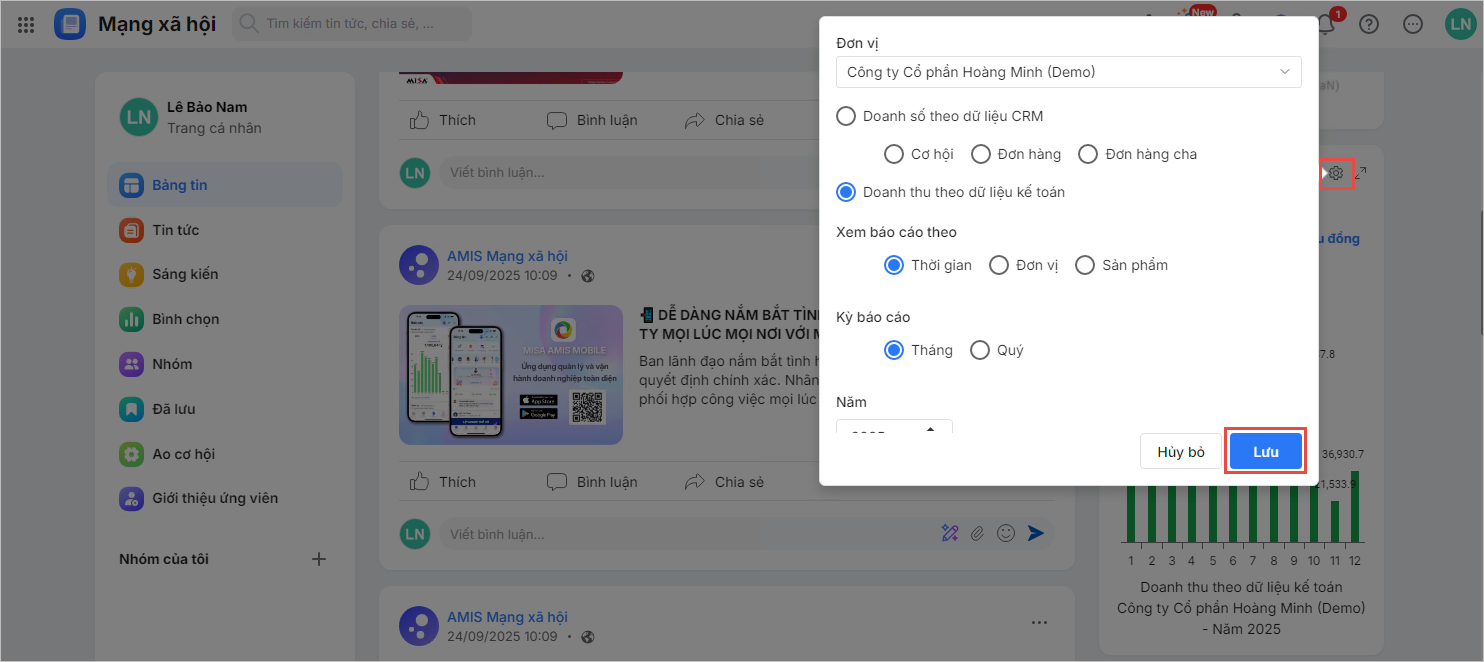Click the Hủy bỏ cancel button

(1181, 452)
